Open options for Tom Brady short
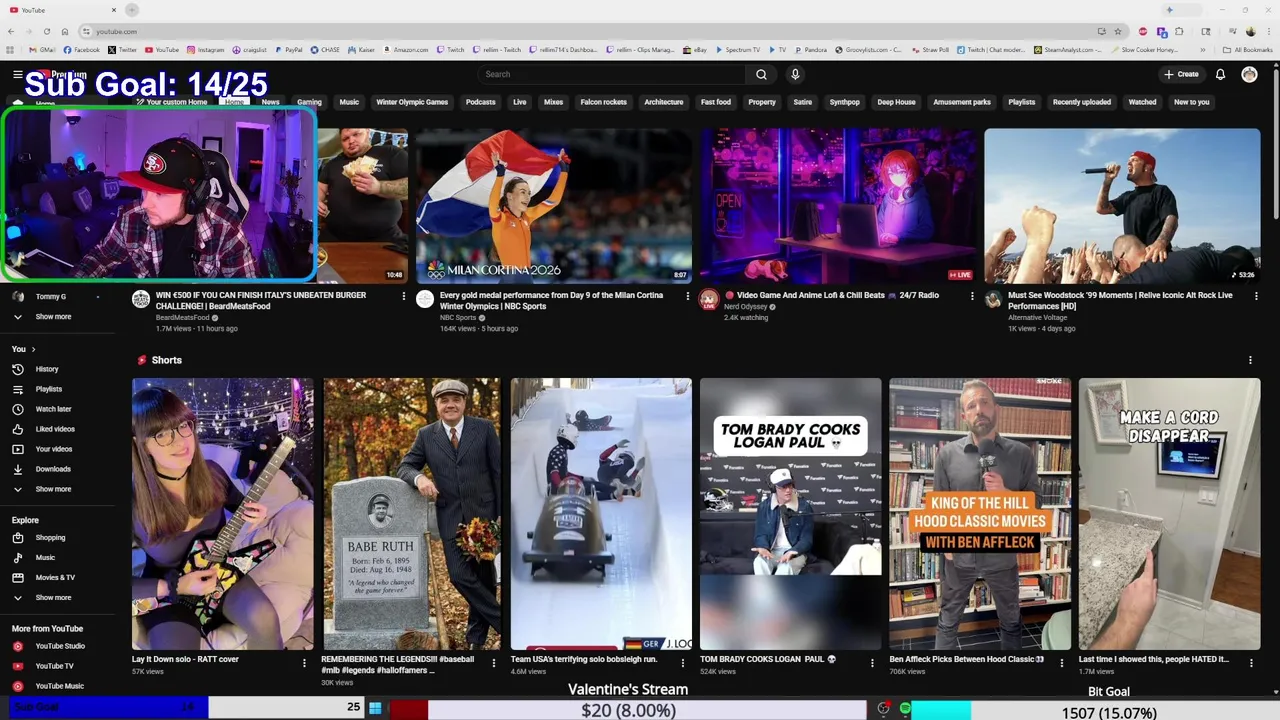Screen dimensions: 1280x720 [872, 662]
